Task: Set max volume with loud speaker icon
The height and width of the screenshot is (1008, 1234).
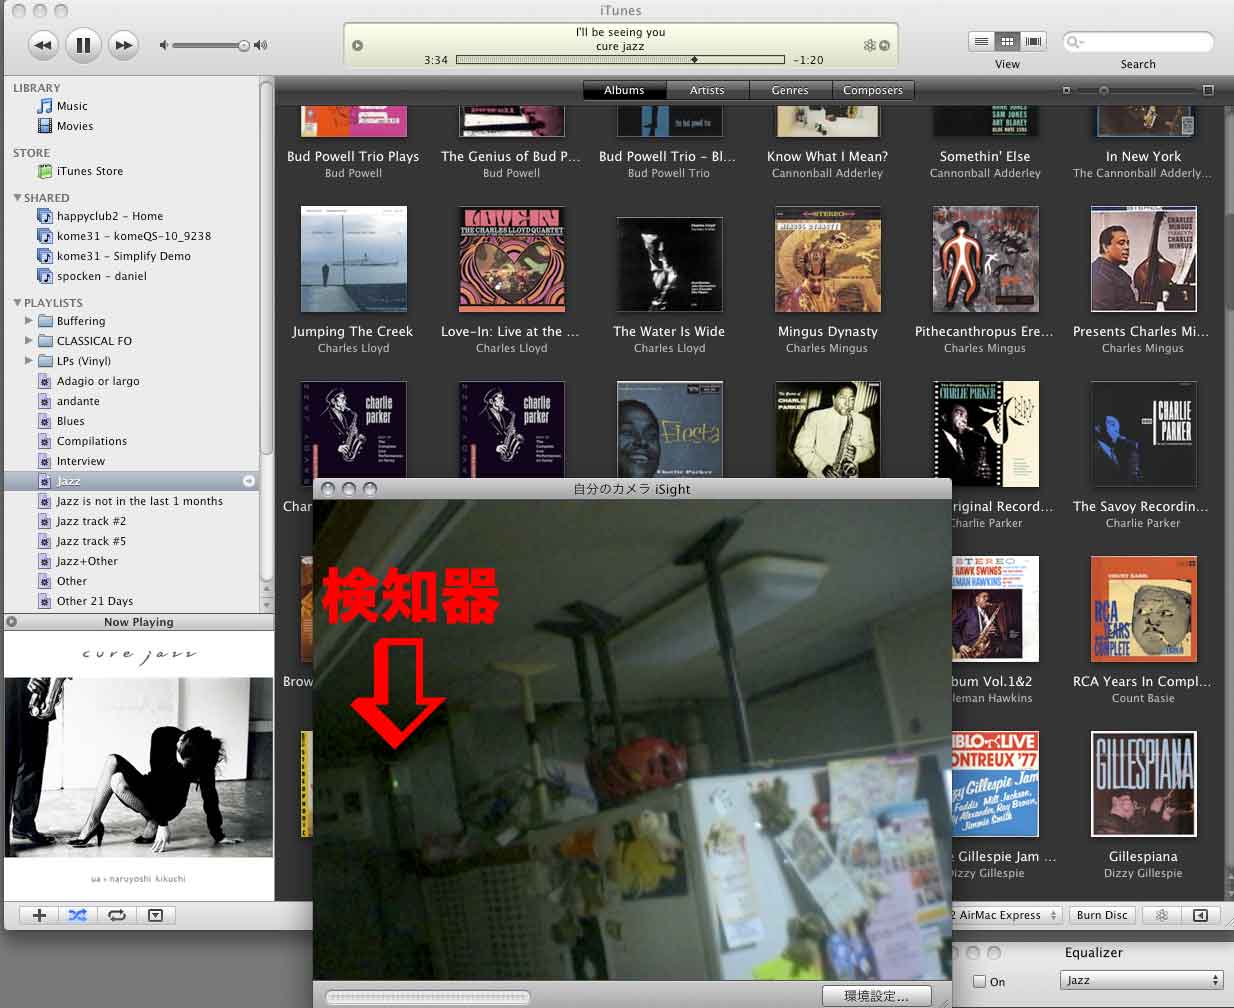Action: coord(261,45)
